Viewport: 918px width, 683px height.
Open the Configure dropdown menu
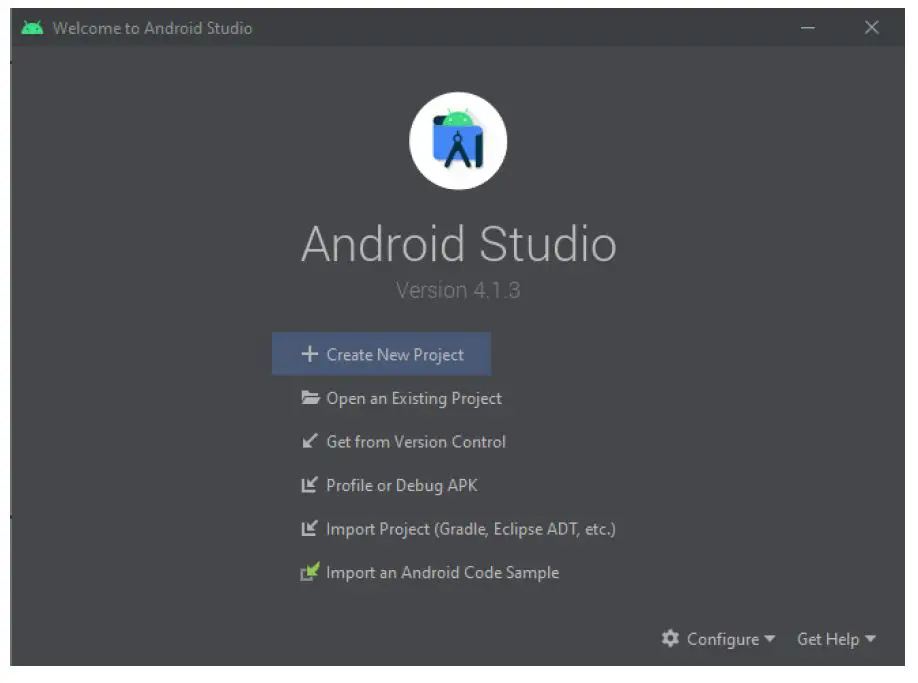[x=718, y=639]
